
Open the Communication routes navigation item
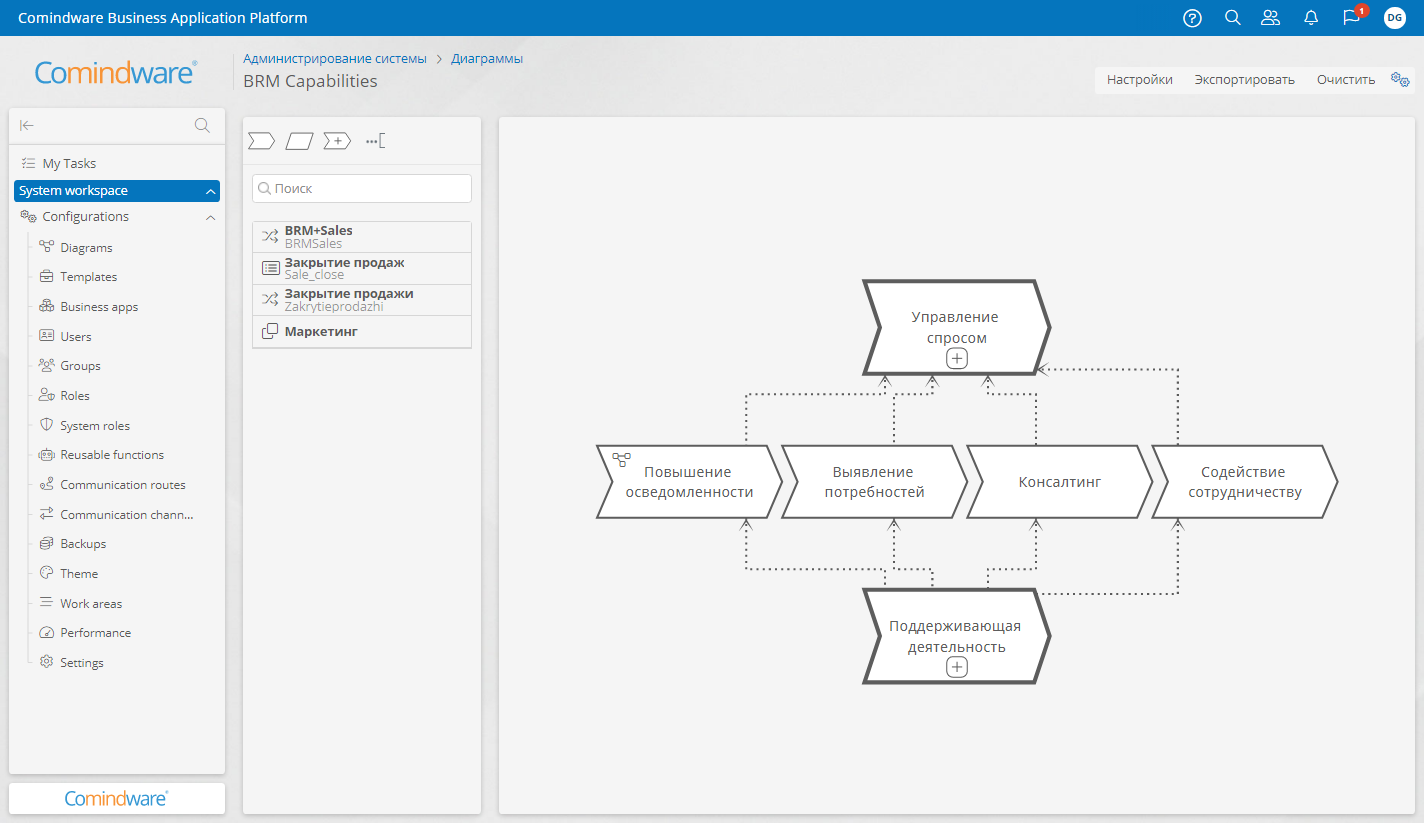click(123, 485)
